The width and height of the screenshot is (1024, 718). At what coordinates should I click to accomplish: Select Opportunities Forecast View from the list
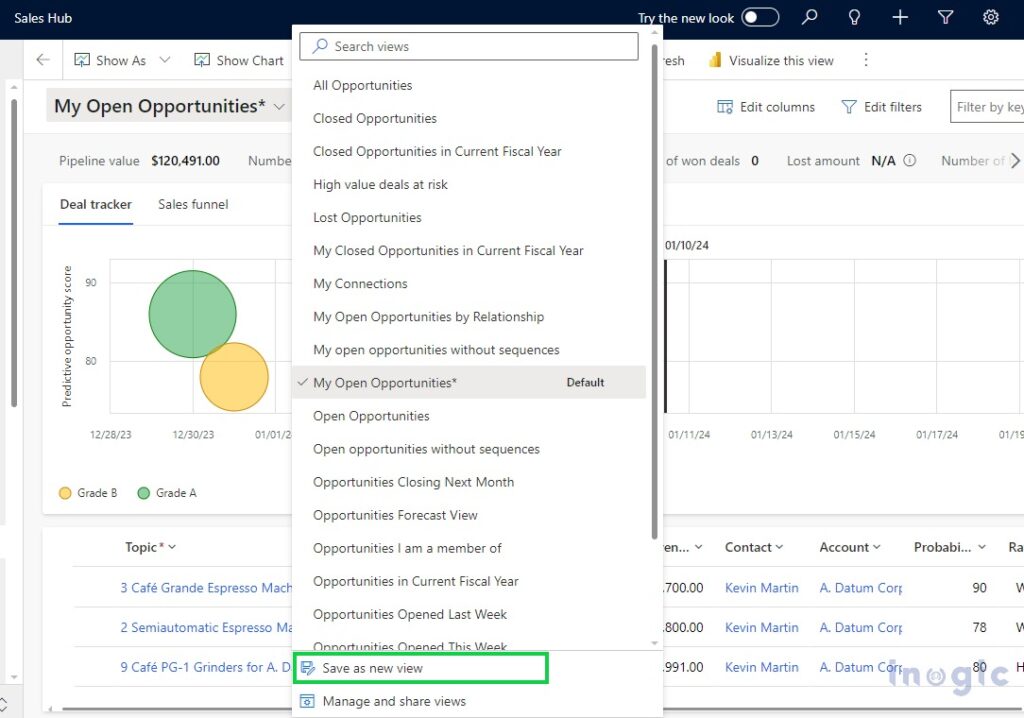[414, 514]
